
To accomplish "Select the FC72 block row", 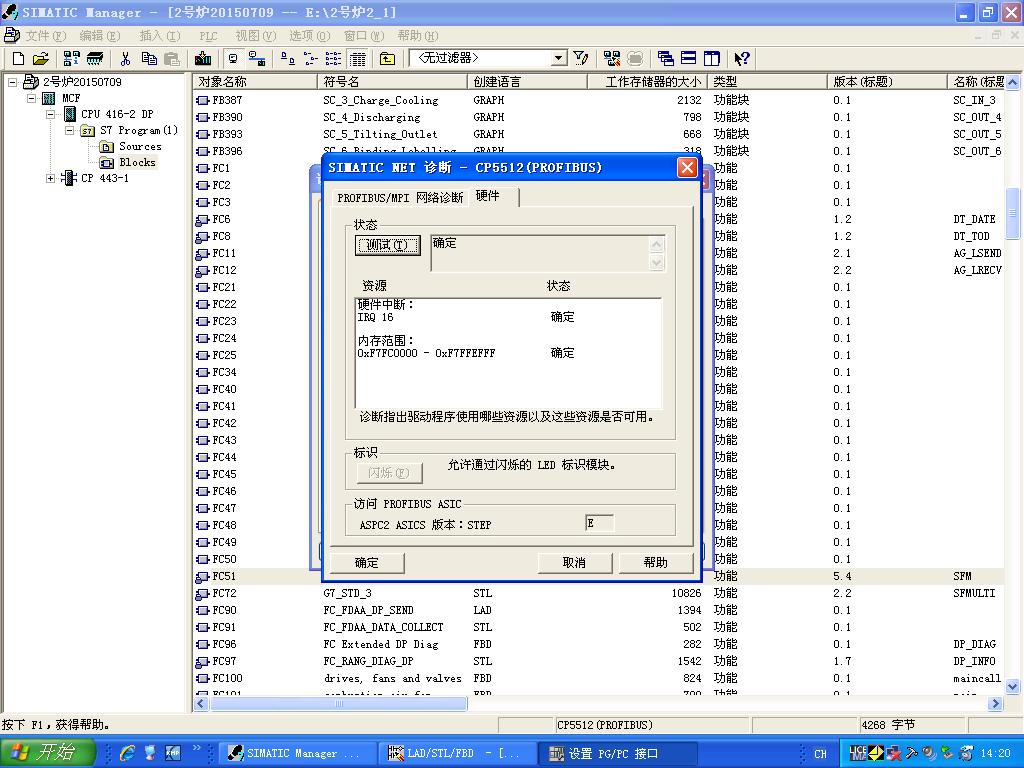I will pos(599,594).
